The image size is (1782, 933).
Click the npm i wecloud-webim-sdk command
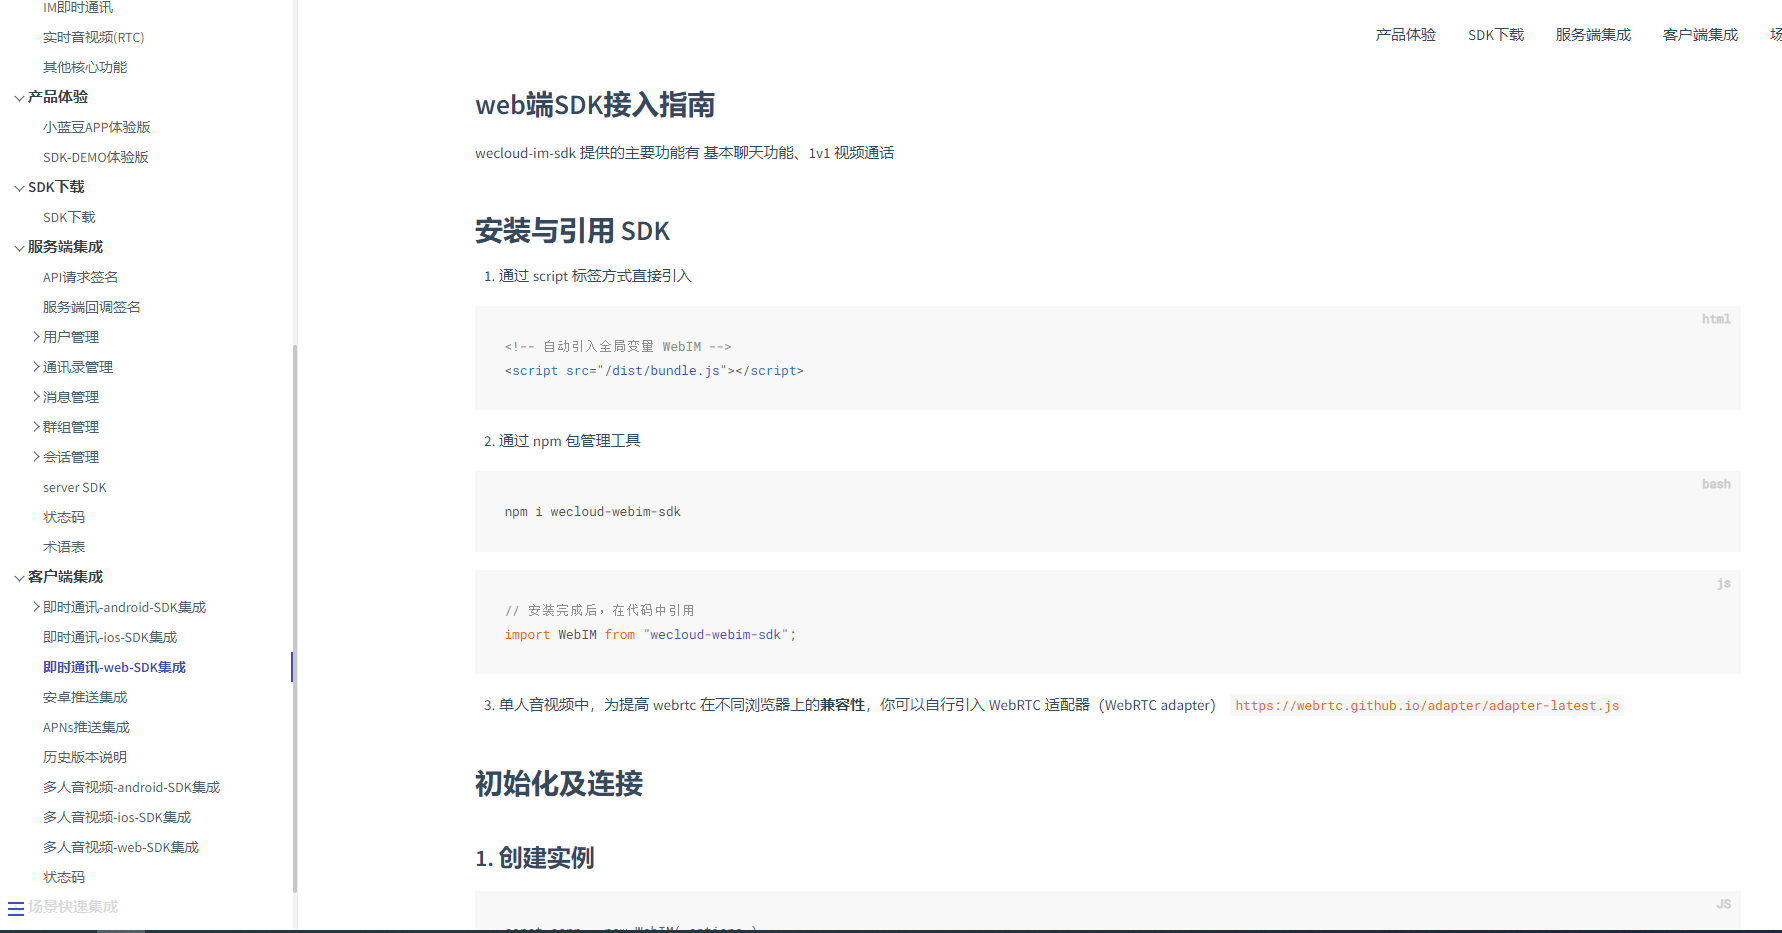point(593,512)
